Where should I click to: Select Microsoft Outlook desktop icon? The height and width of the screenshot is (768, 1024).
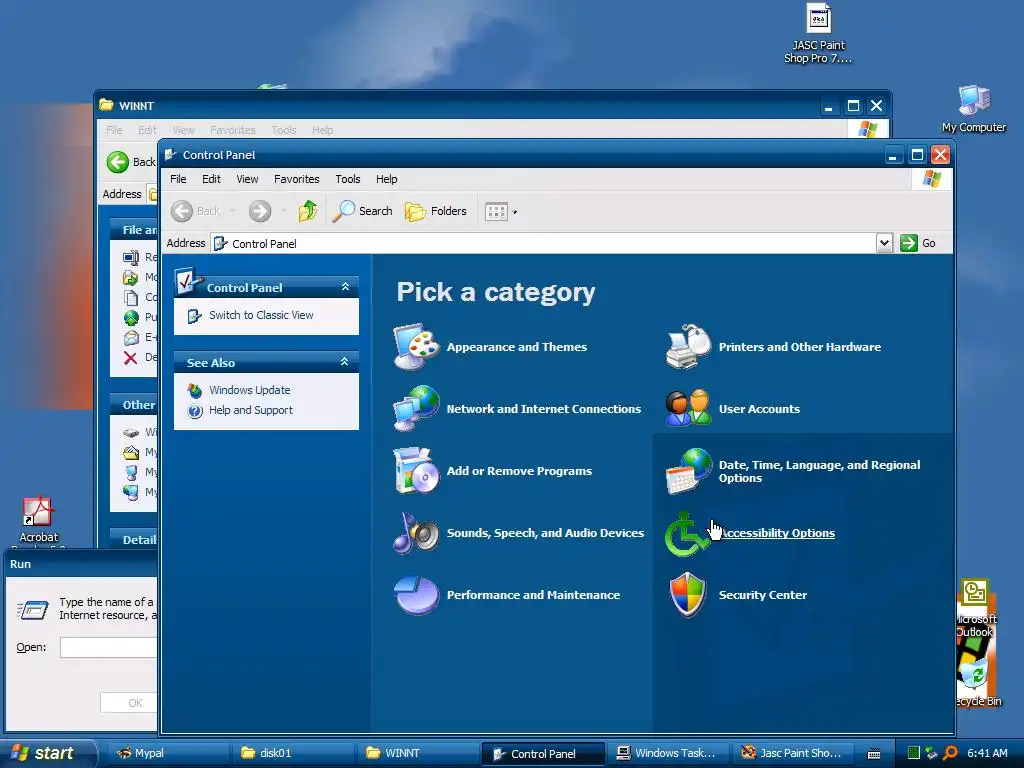pos(976,609)
